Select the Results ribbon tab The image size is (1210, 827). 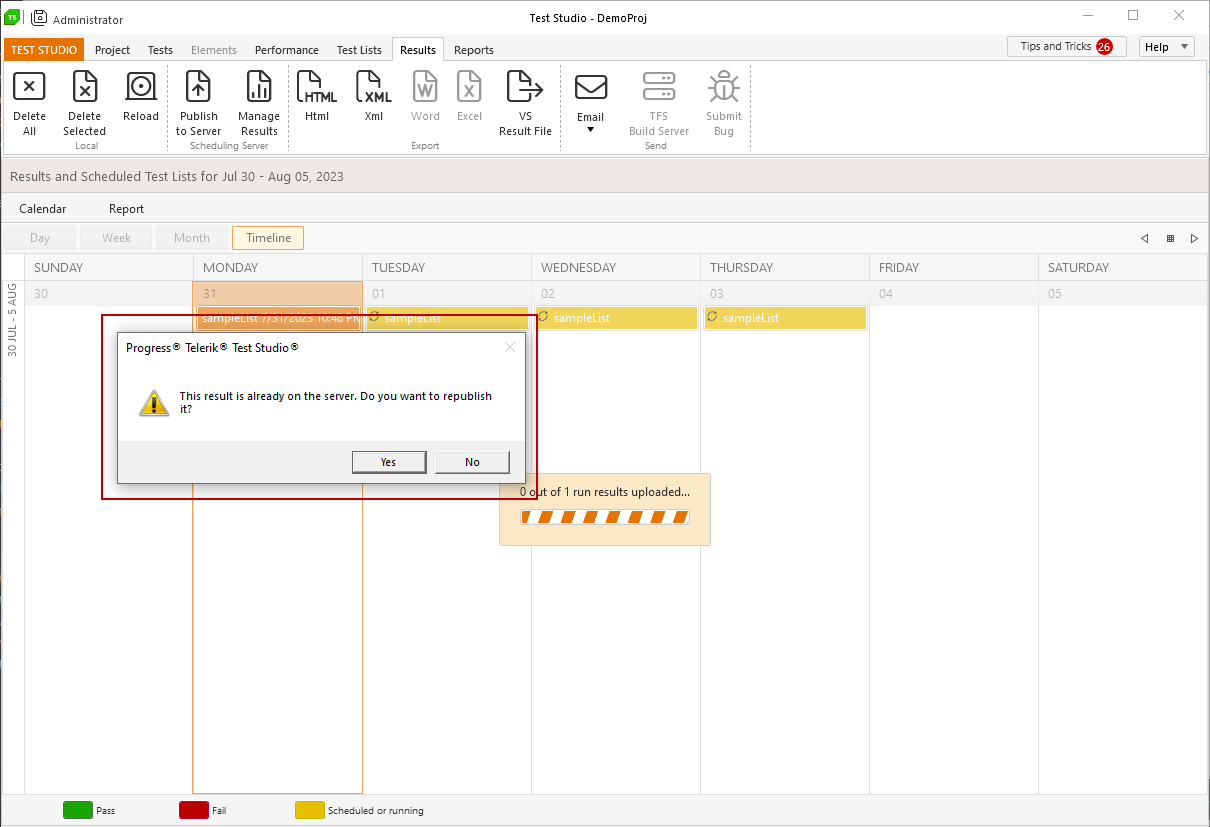418,50
